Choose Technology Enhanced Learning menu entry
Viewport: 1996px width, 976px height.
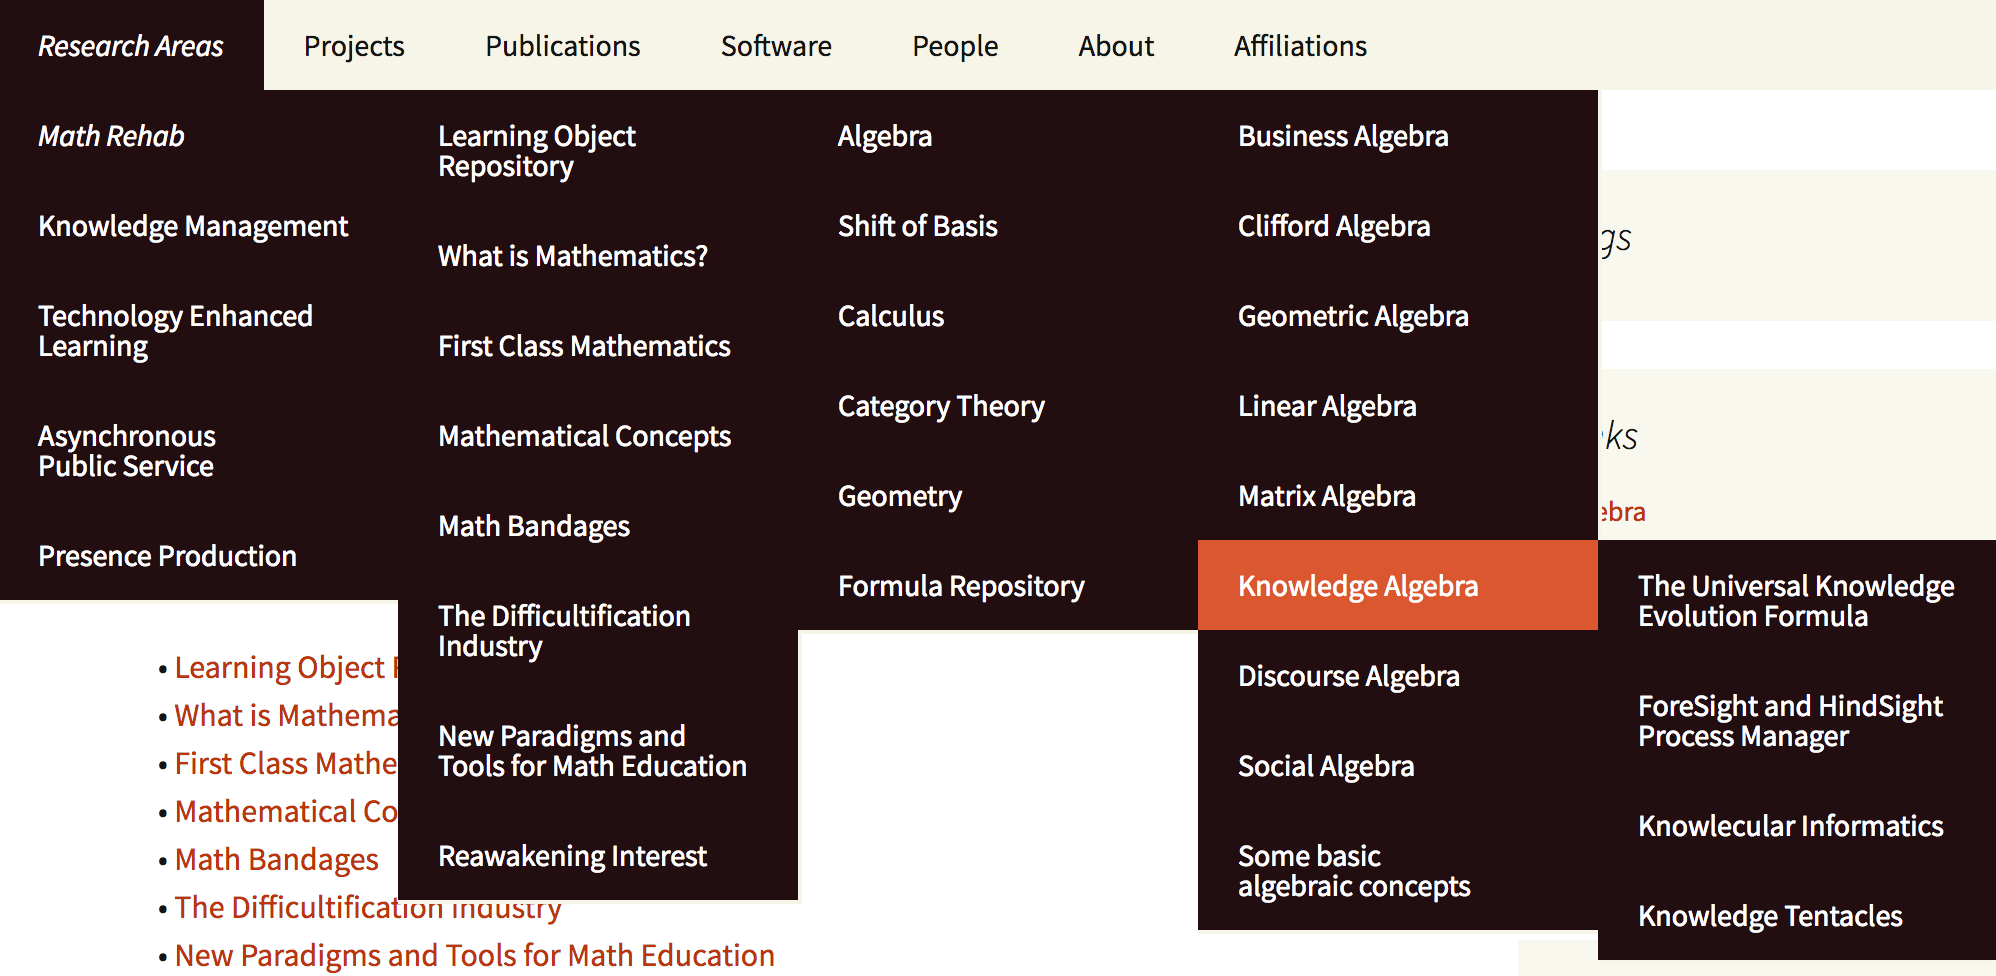(175, 331)
